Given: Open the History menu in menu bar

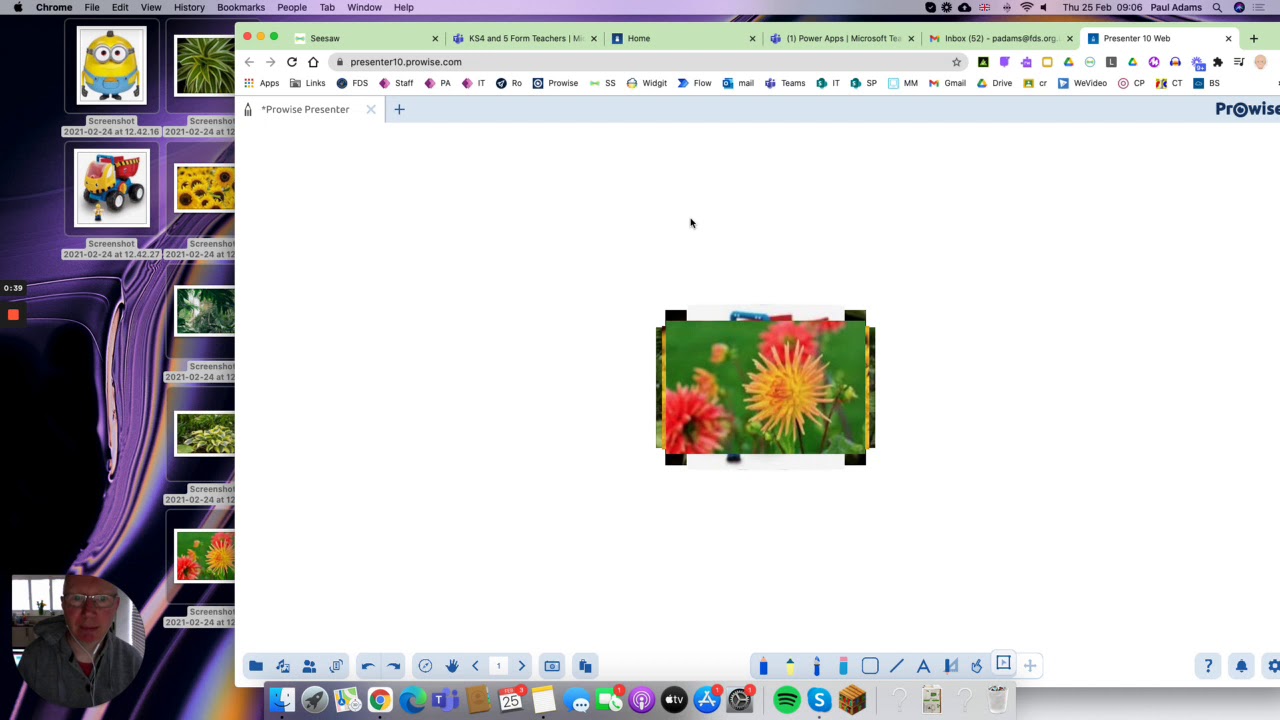Looking at the screenshot, I should (x=189, y=7).
